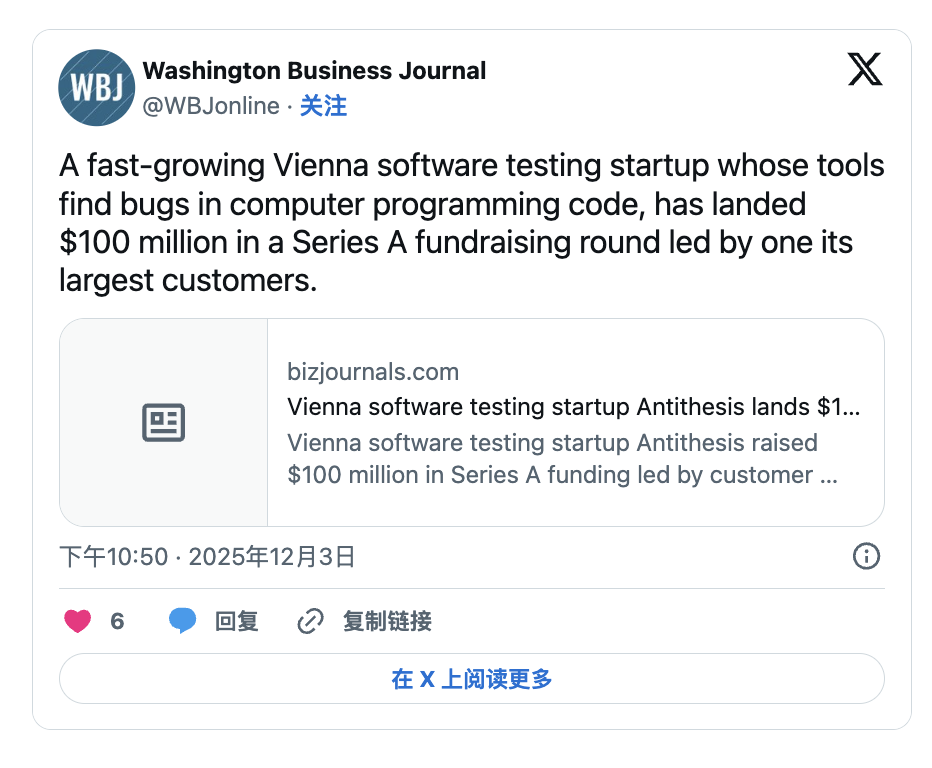
Task: Click the card description about Series A funding
Action: coord(562,459)
